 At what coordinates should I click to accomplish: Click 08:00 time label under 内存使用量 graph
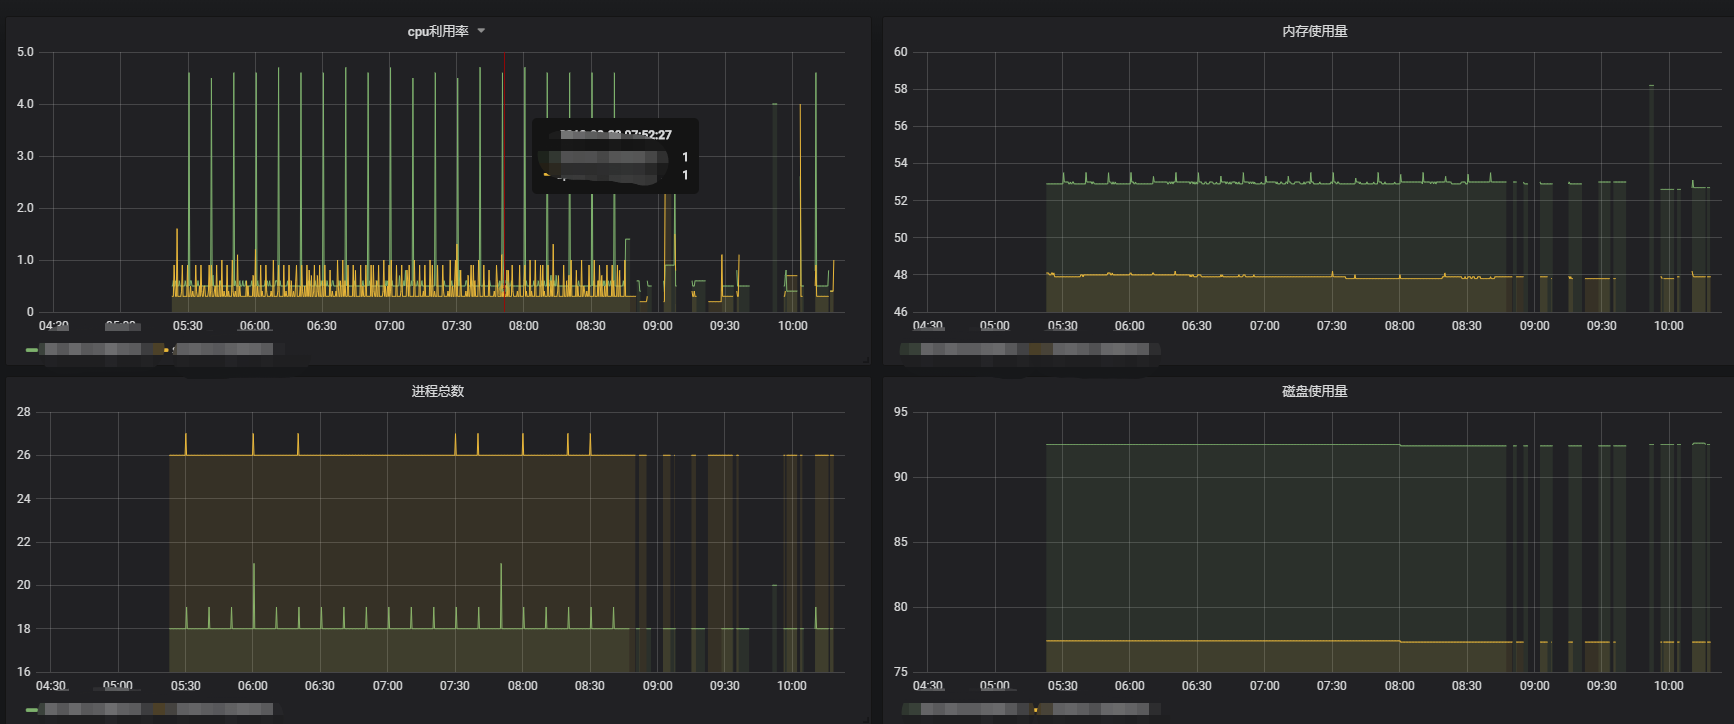[x=1400, y=326]
